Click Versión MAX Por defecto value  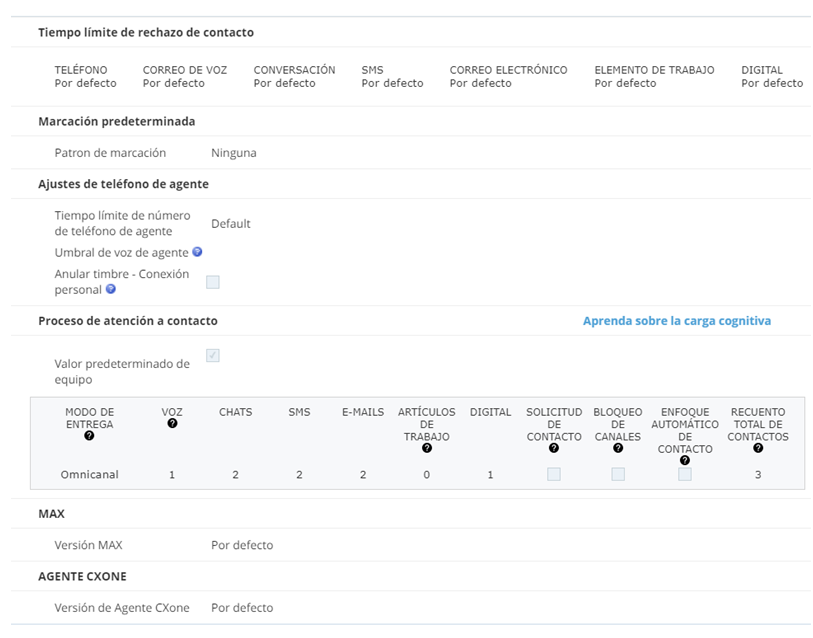point(242,545)
